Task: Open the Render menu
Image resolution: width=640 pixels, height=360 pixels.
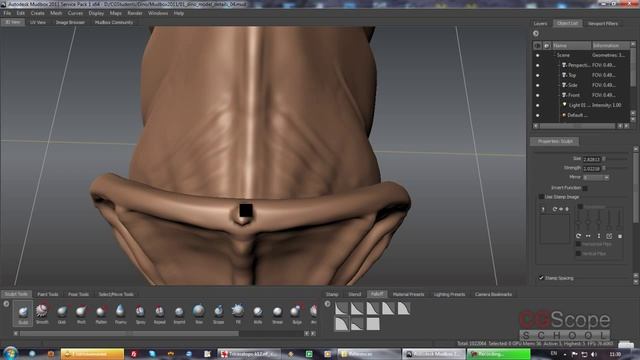Action: (135, 13)
